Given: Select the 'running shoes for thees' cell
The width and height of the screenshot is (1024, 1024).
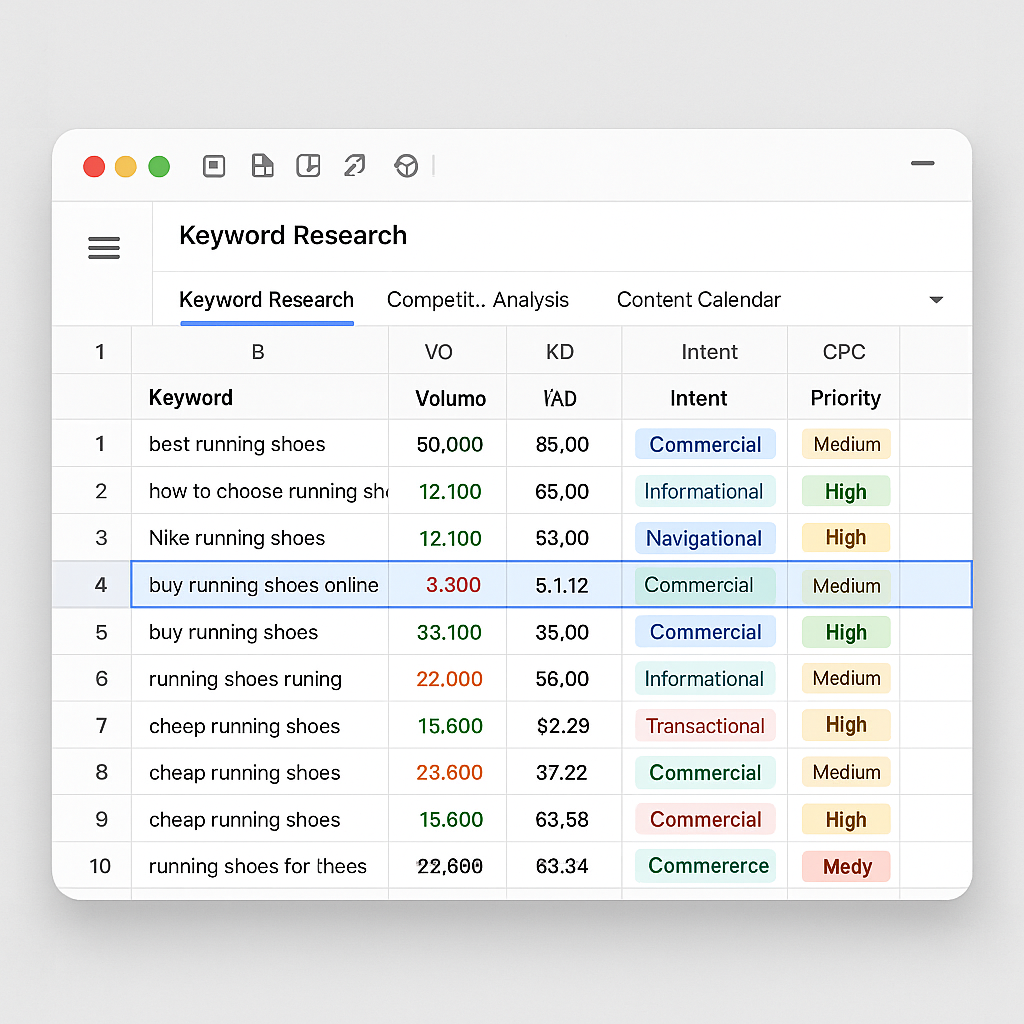Looking at the screenshot, I should (259, 866).
